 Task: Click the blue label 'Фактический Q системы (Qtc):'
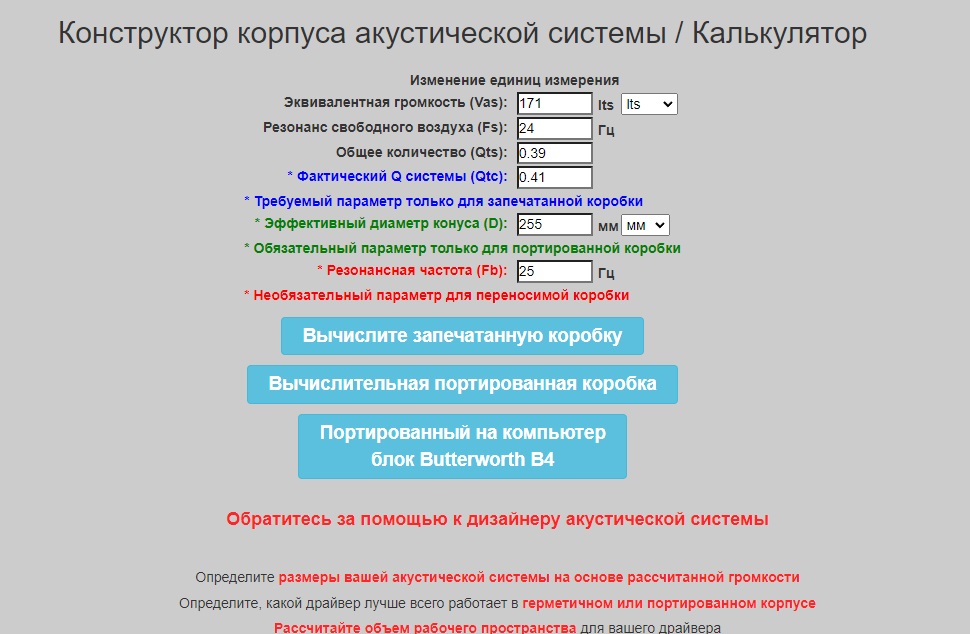pyautogui.click(x=401, y=176)
